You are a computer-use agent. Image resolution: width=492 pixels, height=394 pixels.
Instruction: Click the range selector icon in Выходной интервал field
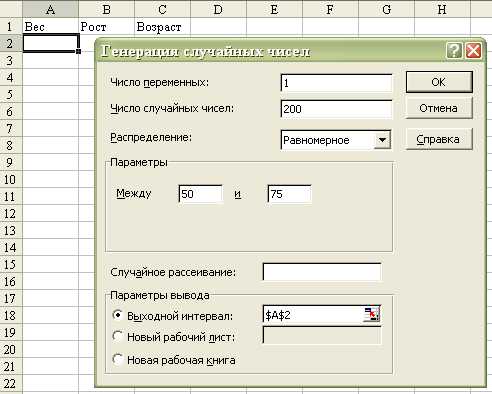pyautogui.click(x=371, y=314)
